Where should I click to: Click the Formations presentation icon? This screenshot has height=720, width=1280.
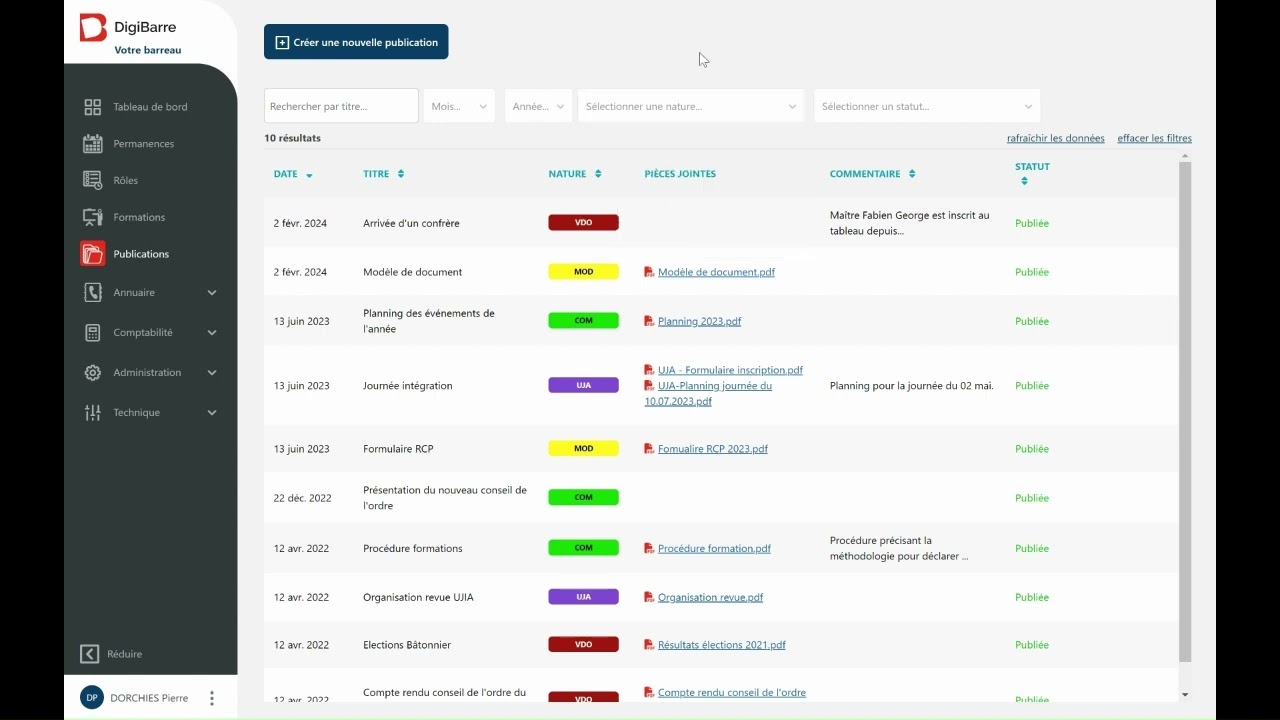tap(93, 217)
